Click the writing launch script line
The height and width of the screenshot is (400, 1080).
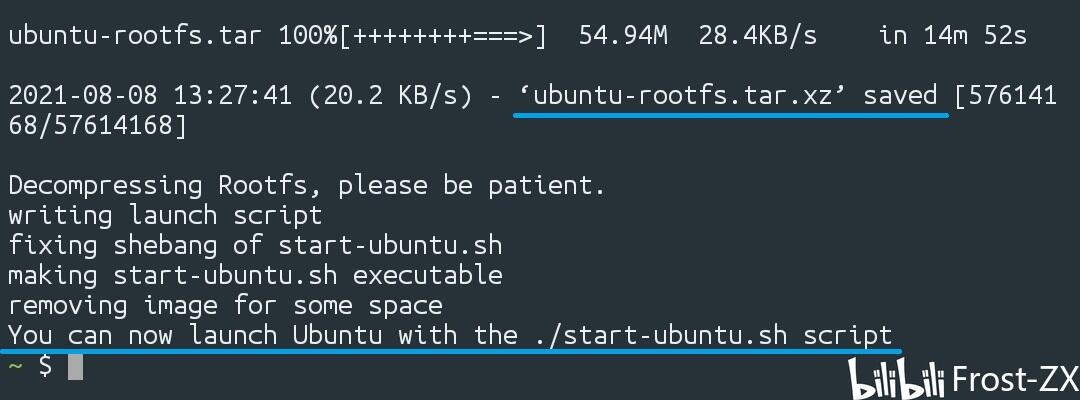coord(165,215)
